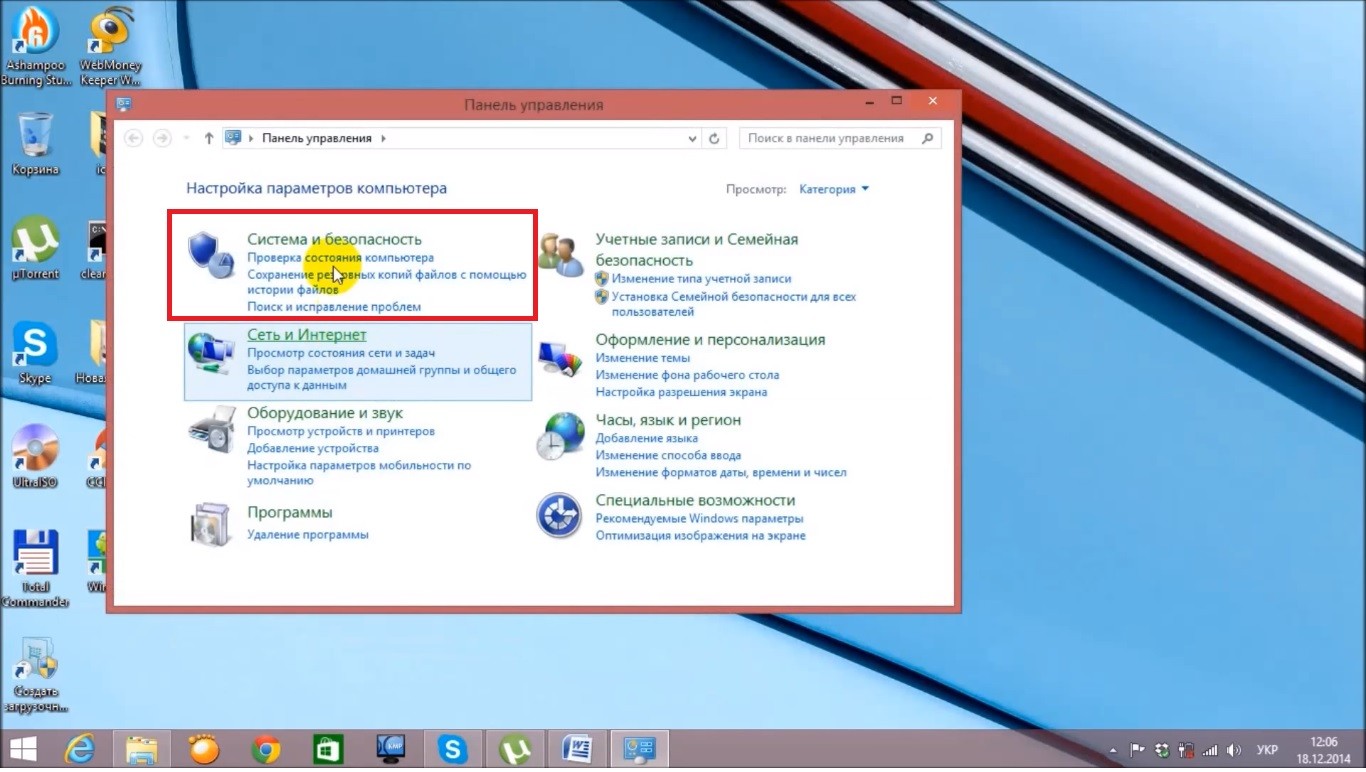Screen dimensions: 1366x772
Task: Refresh the Control Panel address bar
Action: [x=714, y=139]
